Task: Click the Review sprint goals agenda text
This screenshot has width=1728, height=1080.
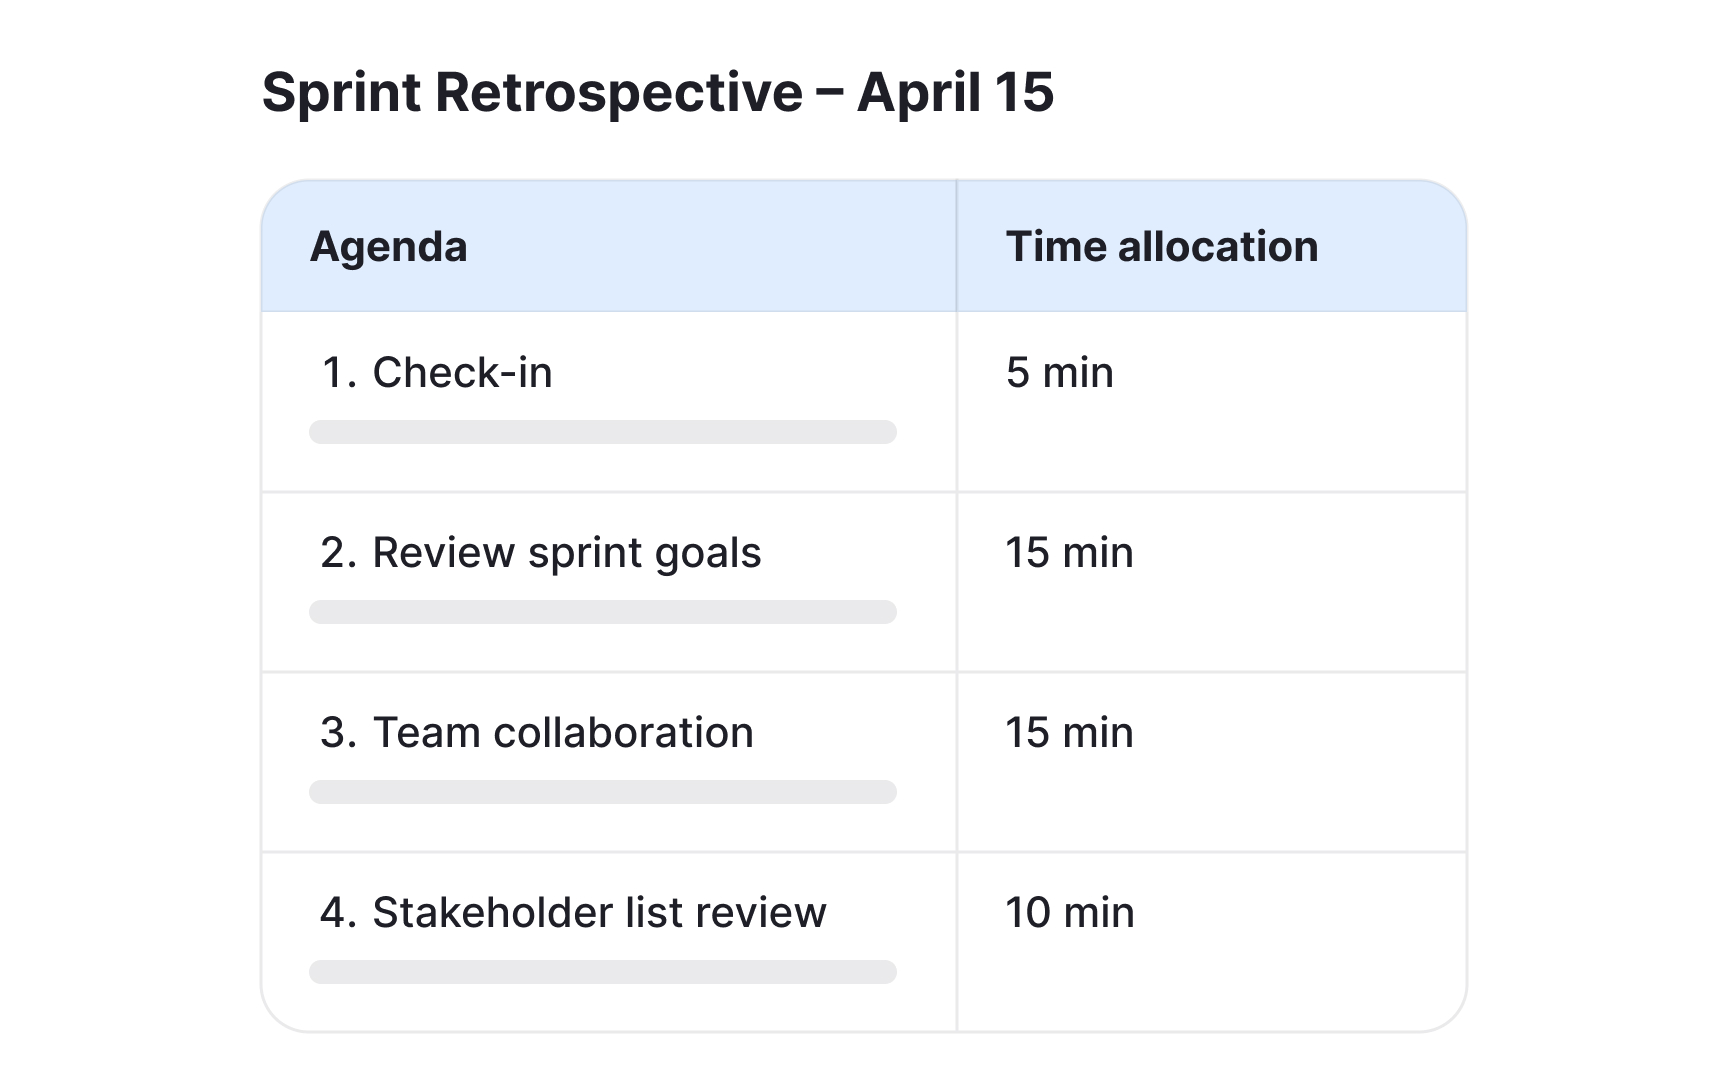Action: pyautogui.click(x=566, y=553)
